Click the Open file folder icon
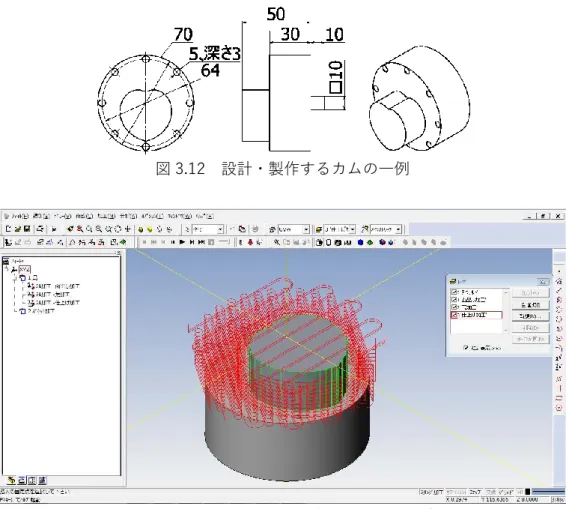 [x=17, y=229]
